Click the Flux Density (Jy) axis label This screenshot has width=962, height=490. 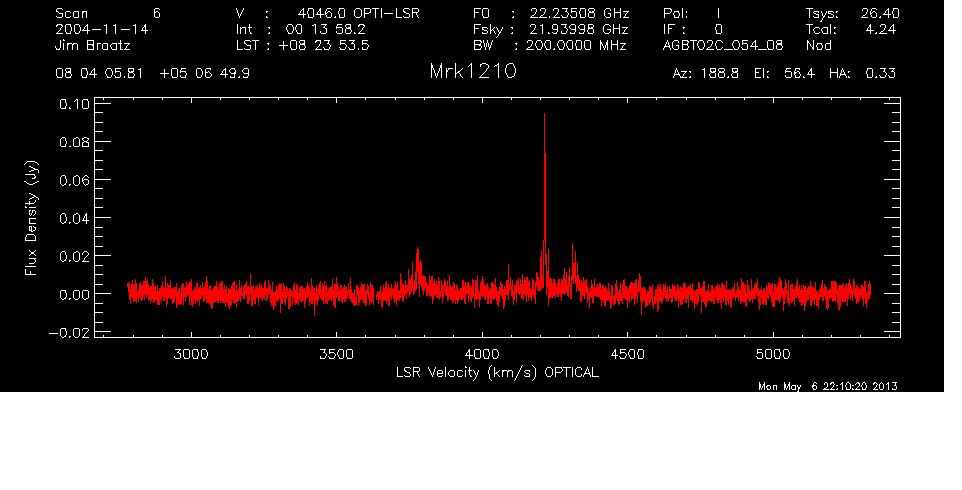[x=31, y=218]
